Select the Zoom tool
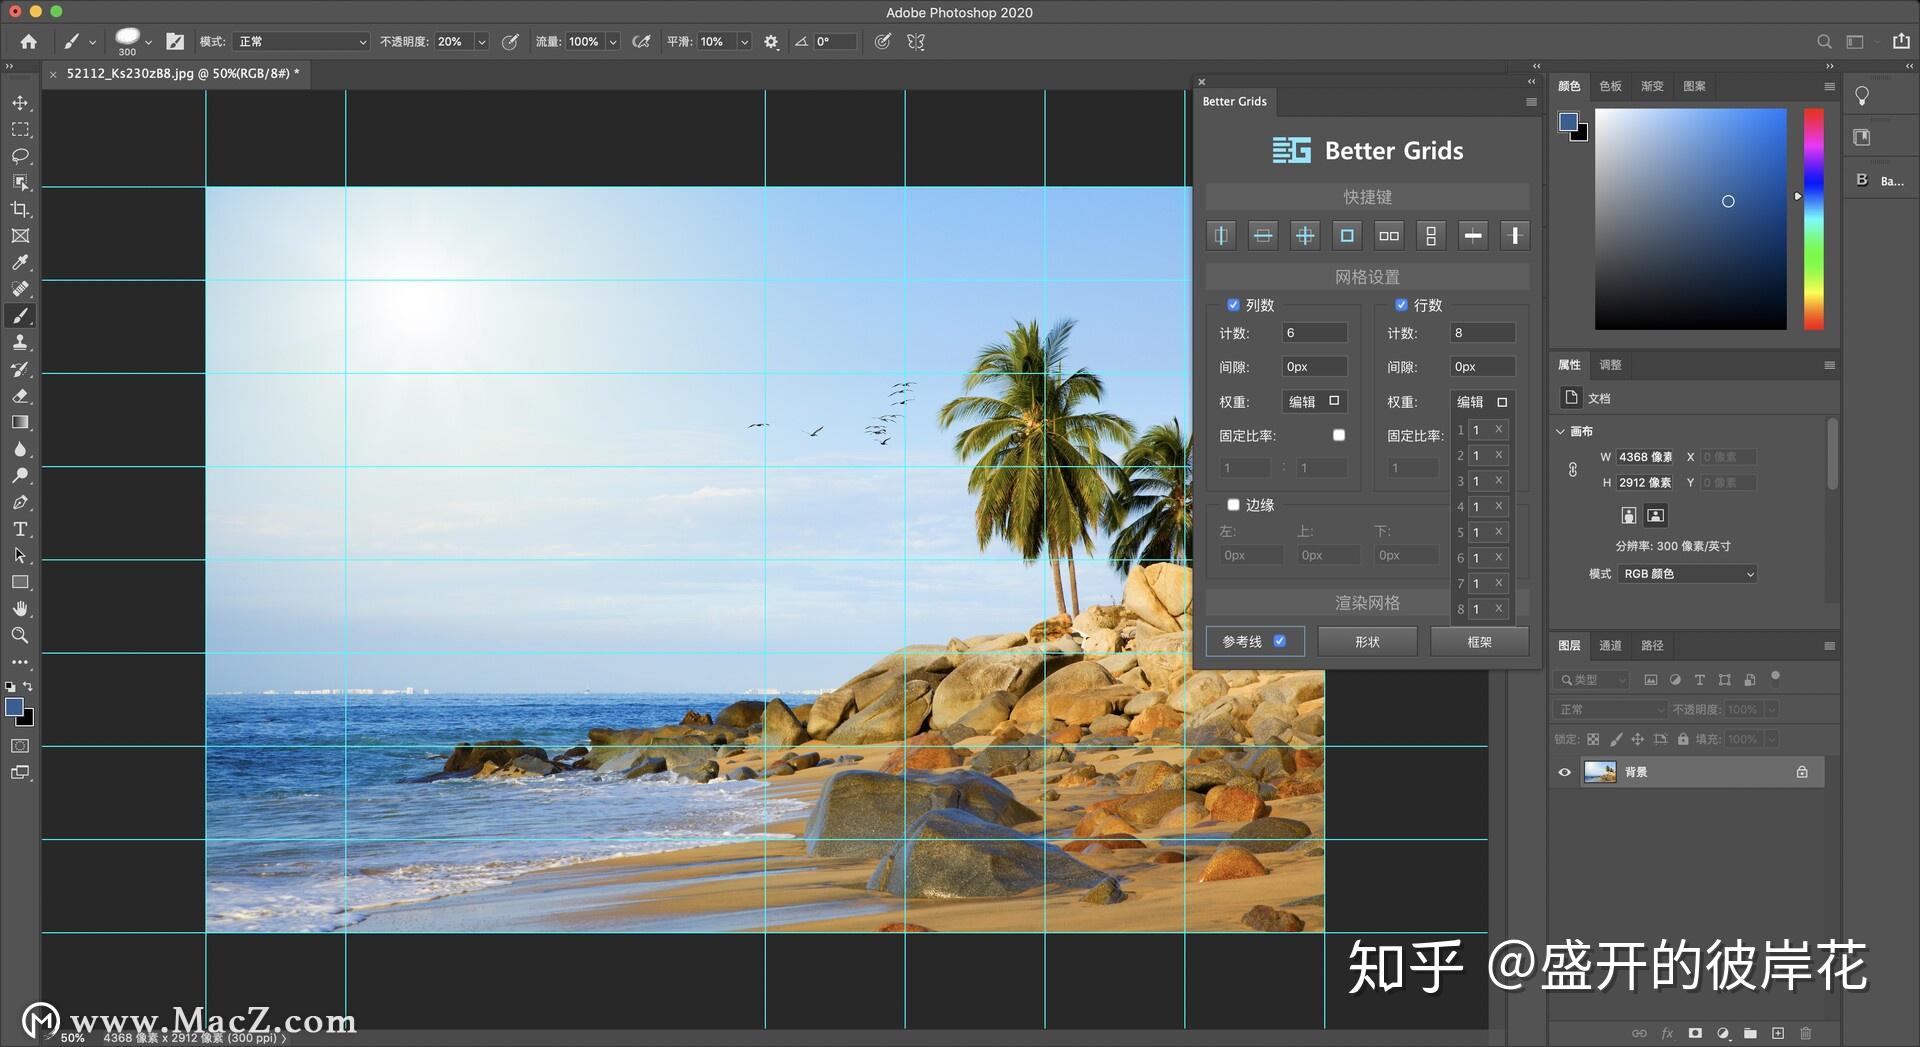Viewport: 1920px width, 1047px height. tap(20, 635)
